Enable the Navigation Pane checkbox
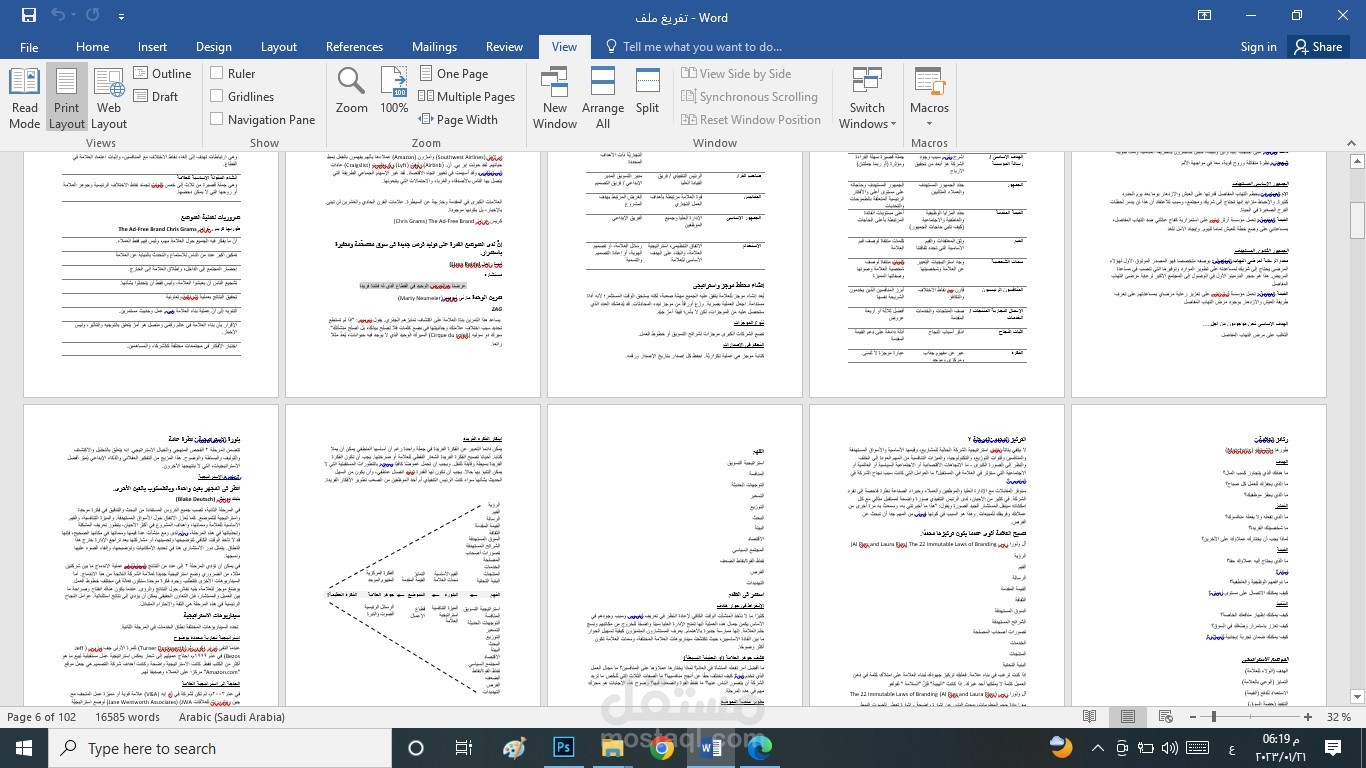Screen dimensions: 1366x768 coord(217,119)
